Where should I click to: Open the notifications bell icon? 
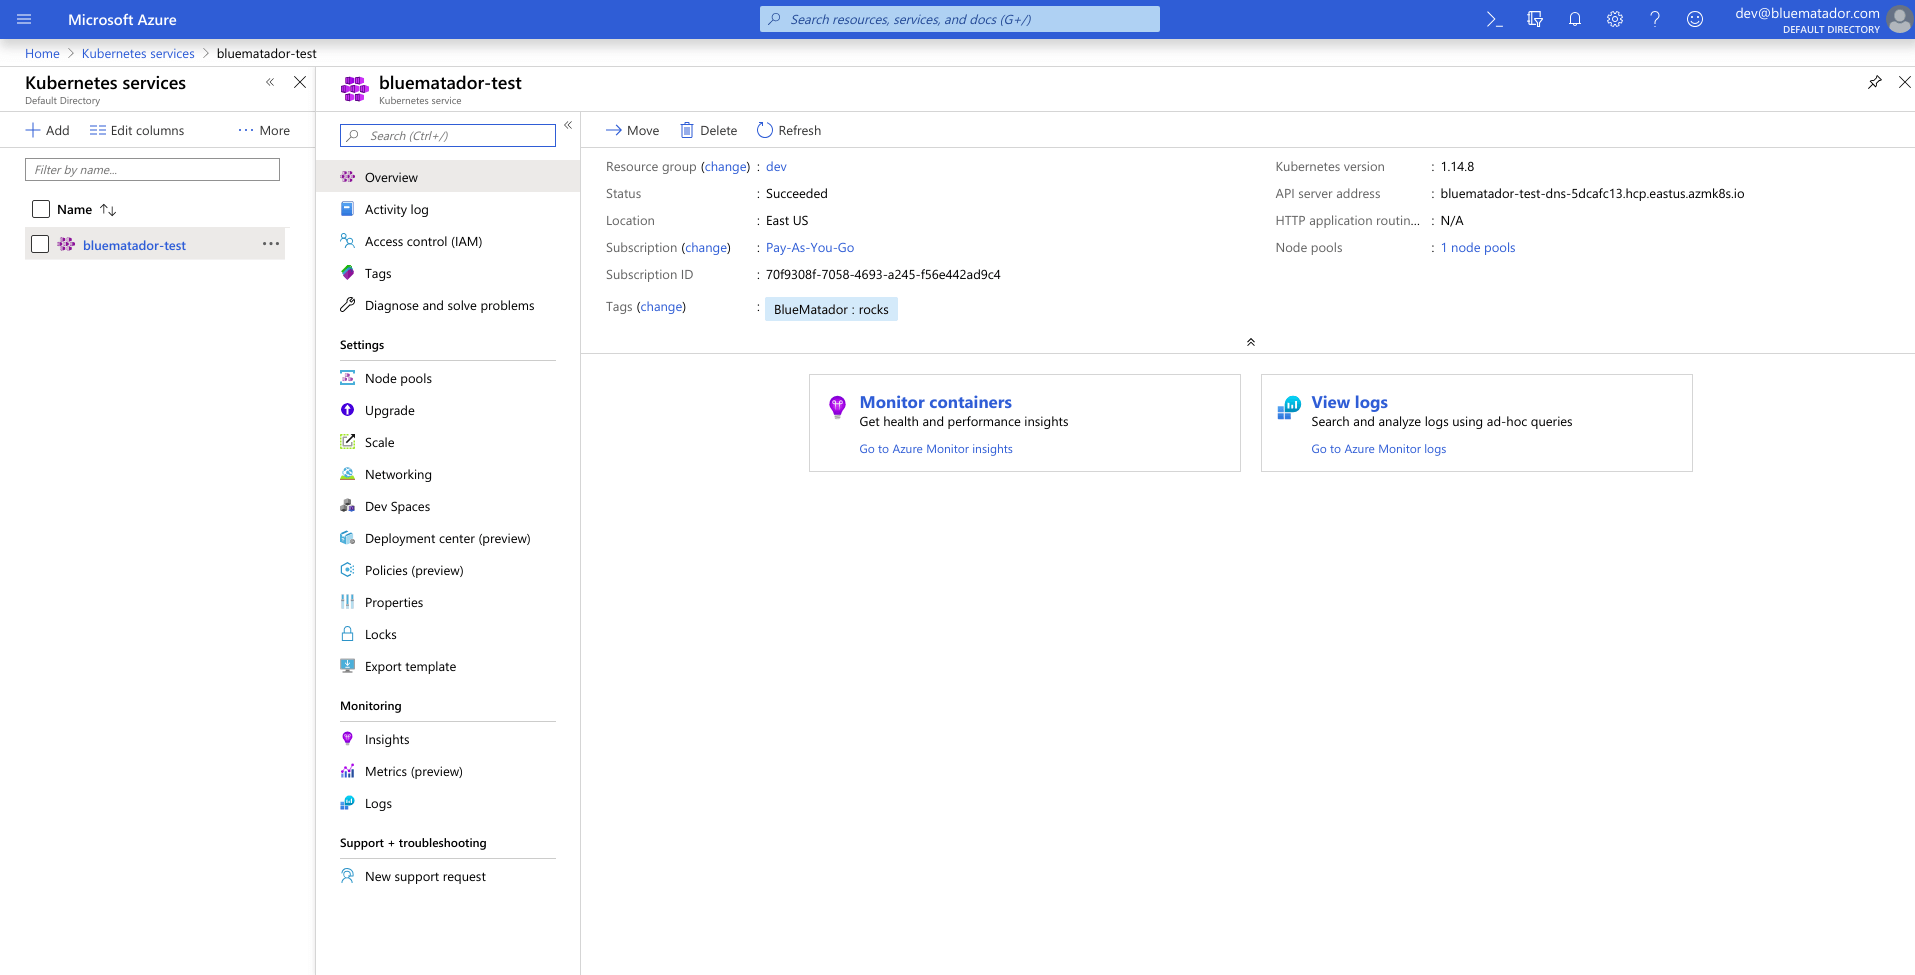click(1574, 20)
